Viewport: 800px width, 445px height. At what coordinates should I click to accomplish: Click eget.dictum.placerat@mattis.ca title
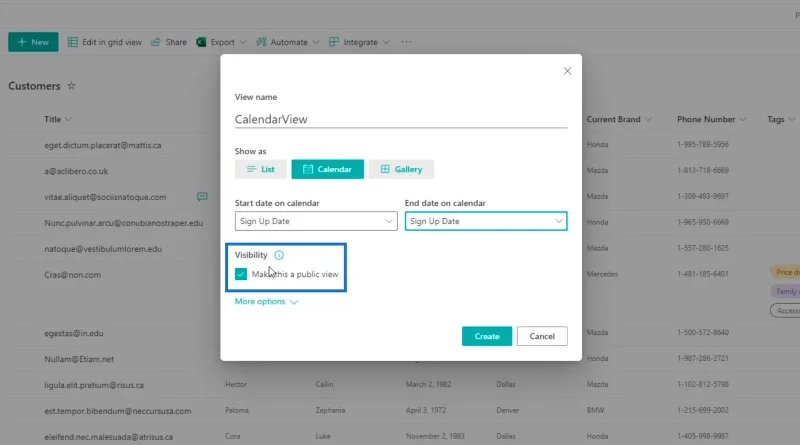pos(103,145)
